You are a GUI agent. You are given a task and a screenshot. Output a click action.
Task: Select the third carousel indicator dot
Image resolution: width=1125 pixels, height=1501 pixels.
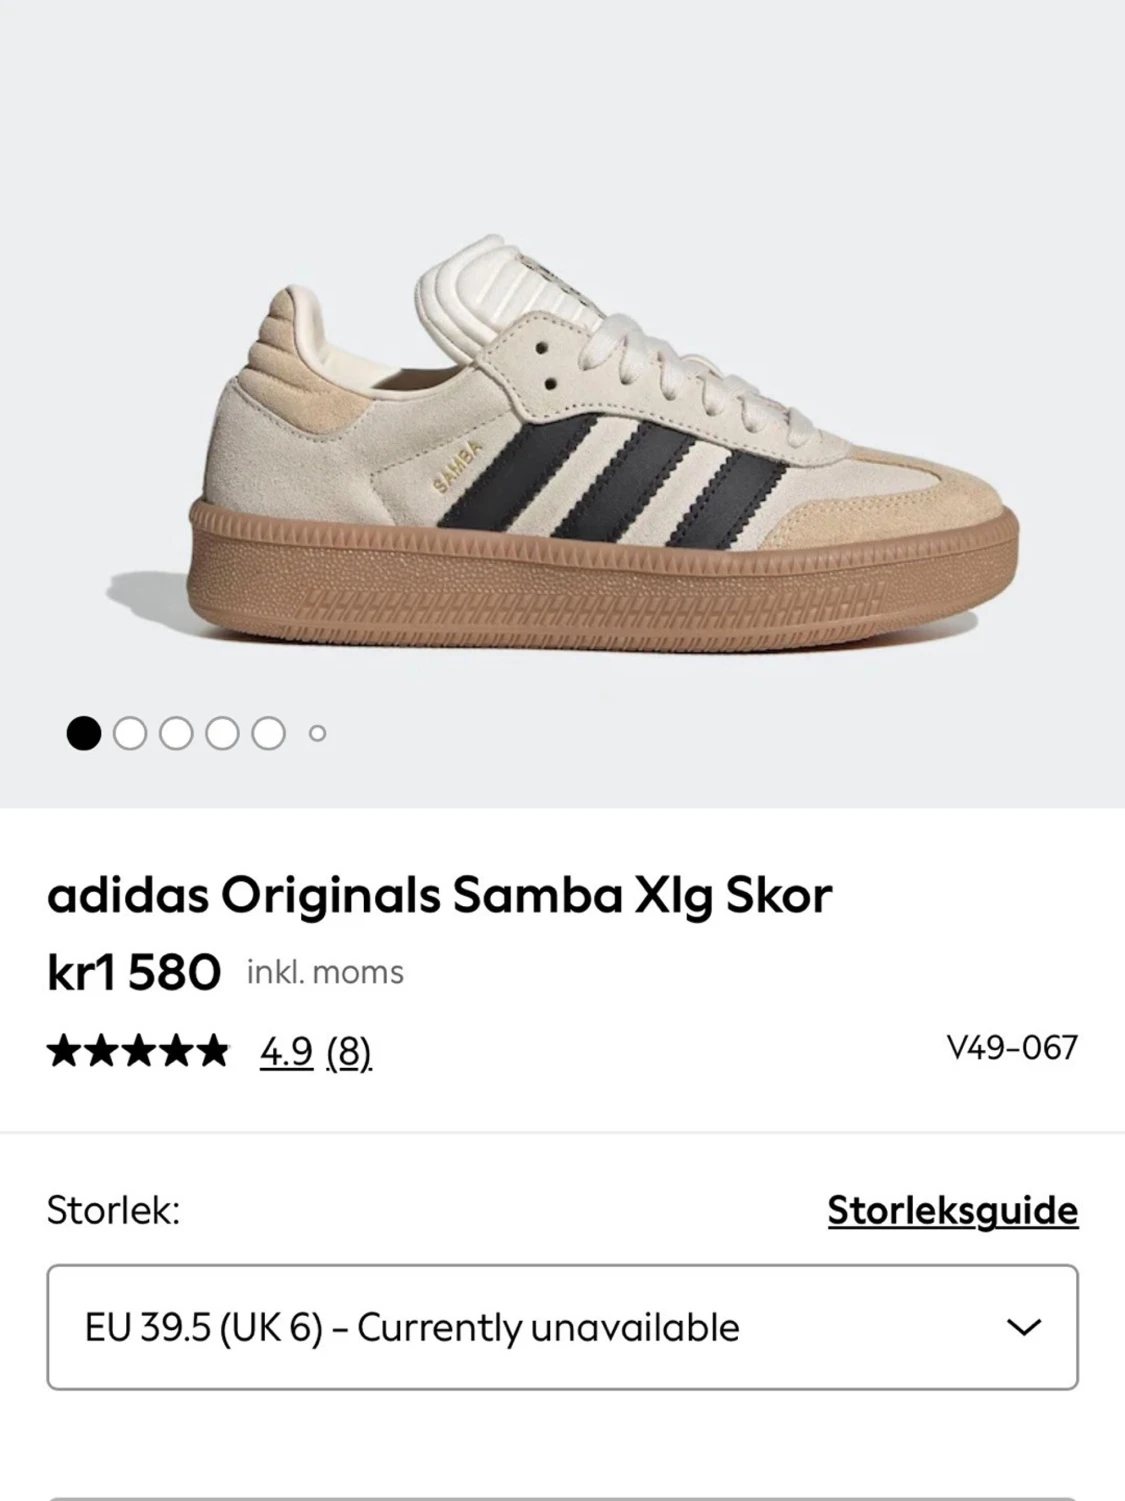[177, 733]
